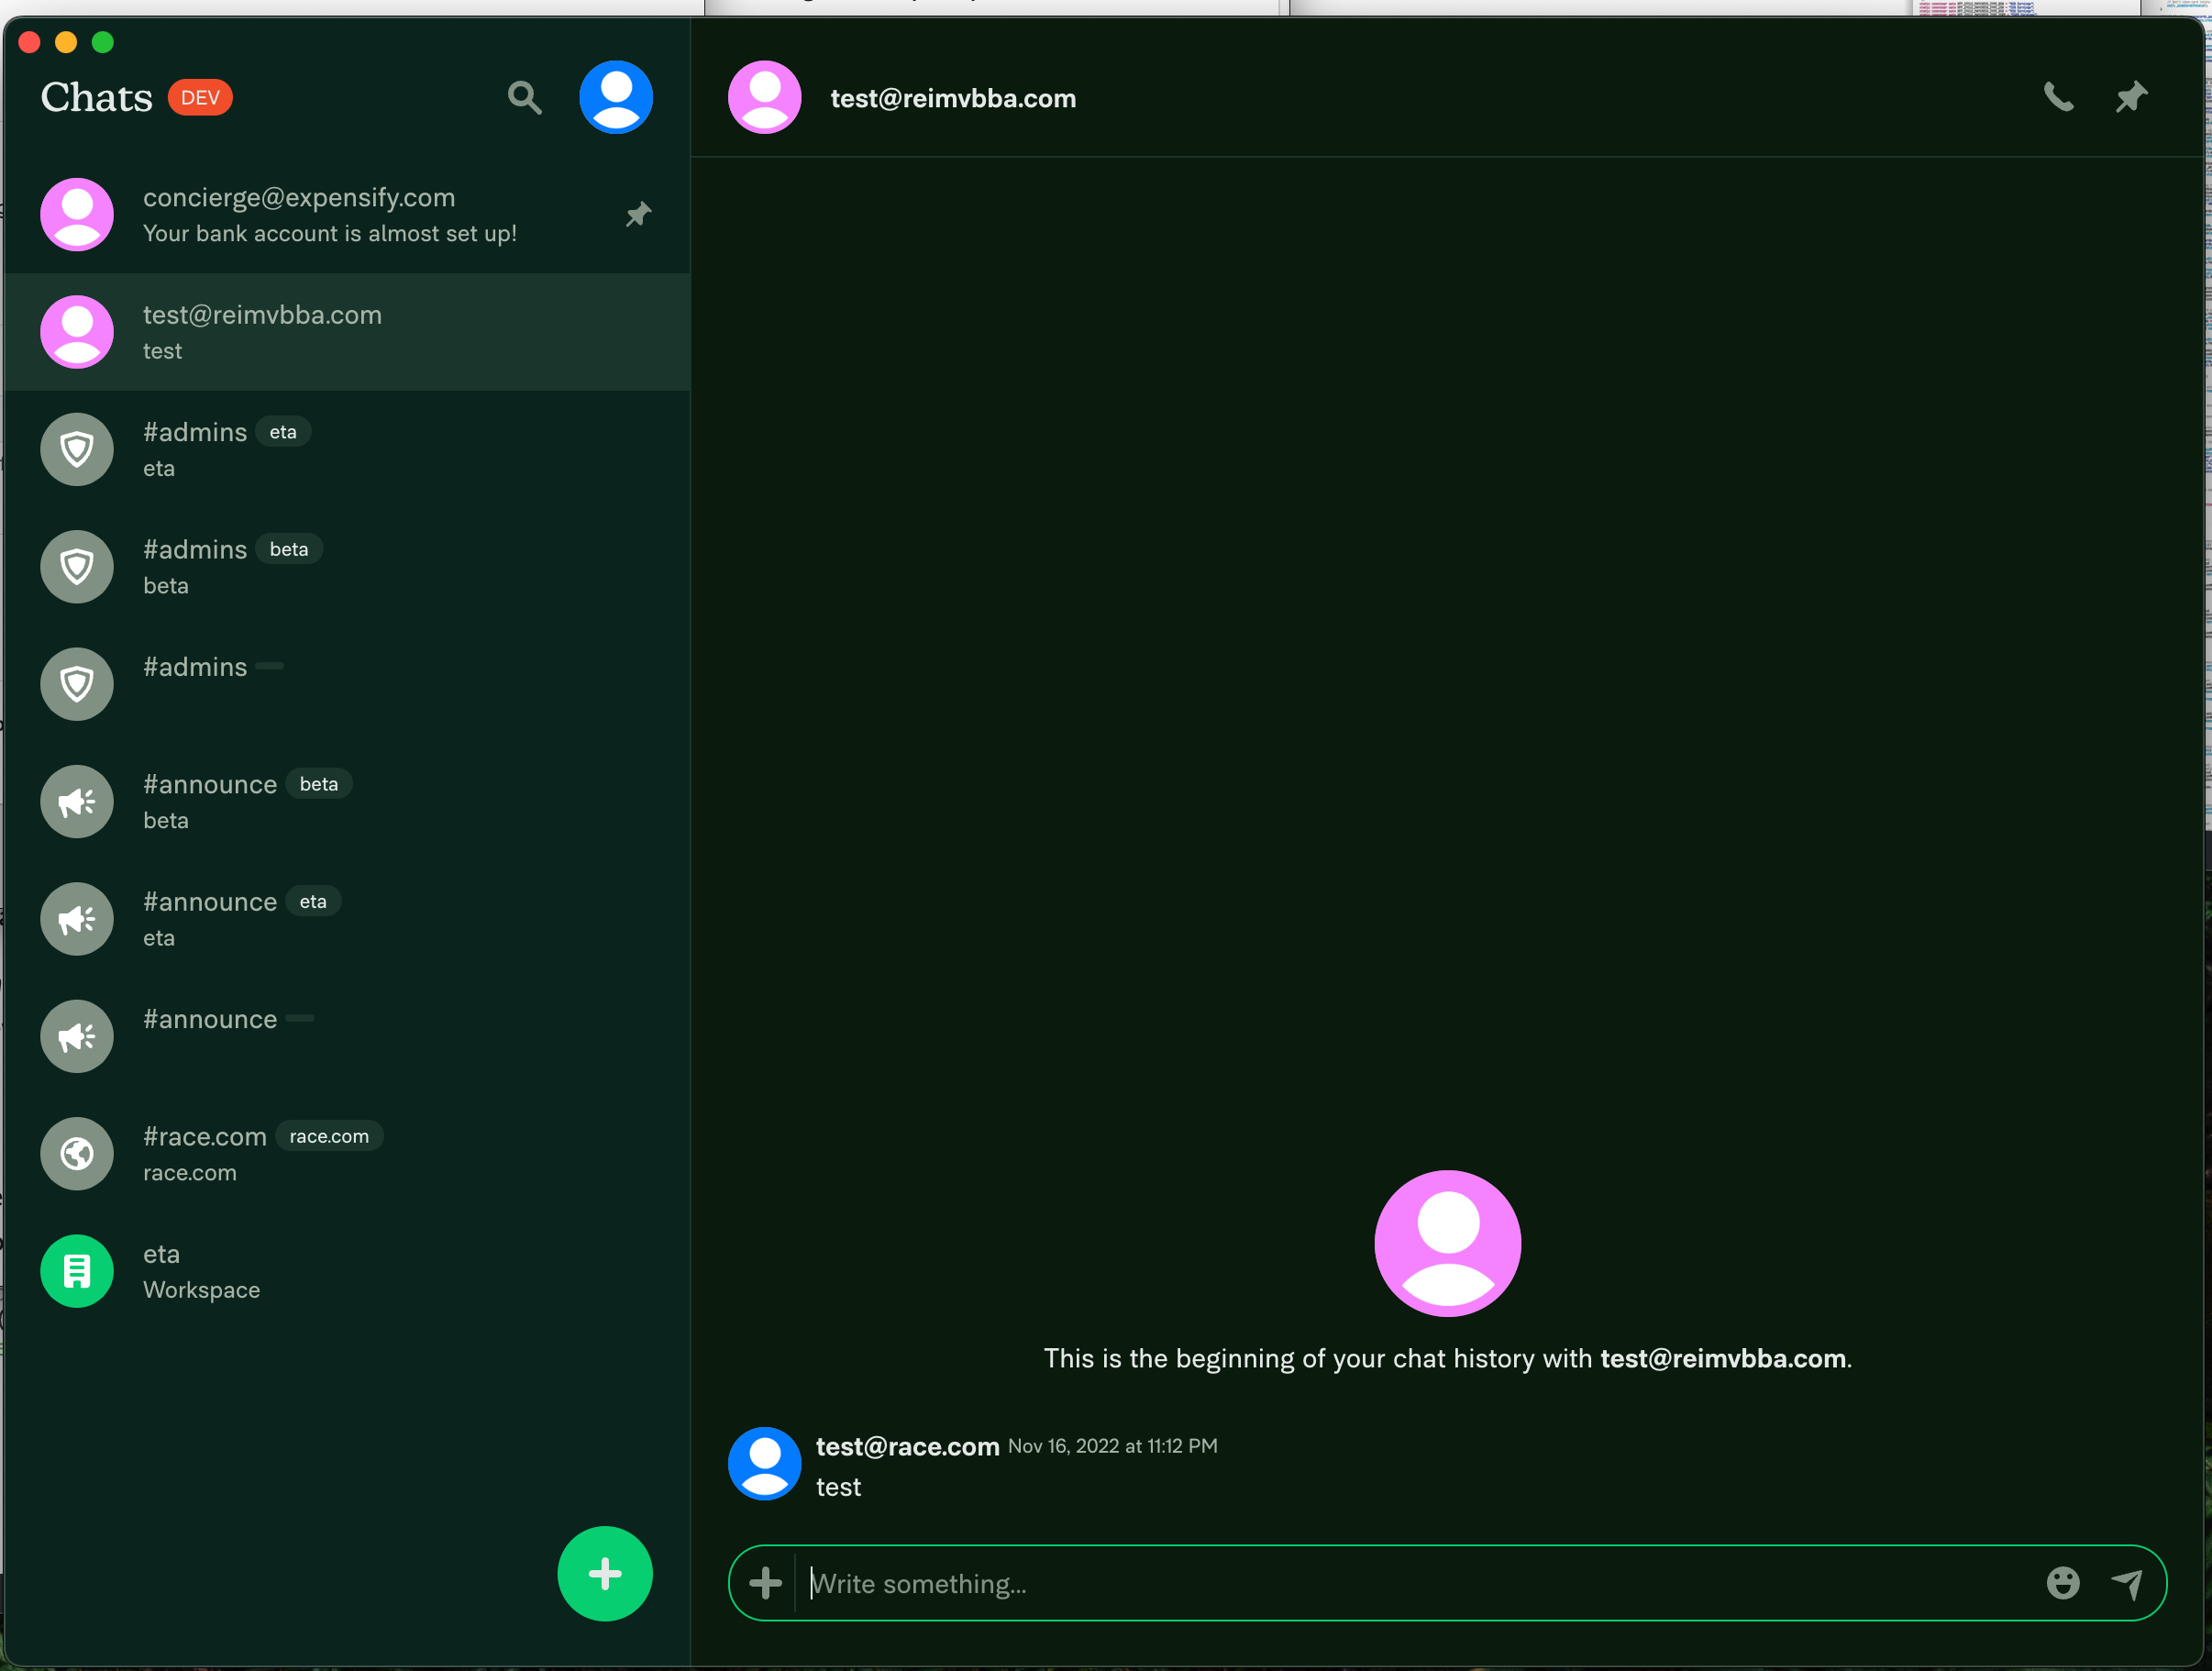
Task: Click the megaphone icon of #announce eta
Action: pos(77,918)
